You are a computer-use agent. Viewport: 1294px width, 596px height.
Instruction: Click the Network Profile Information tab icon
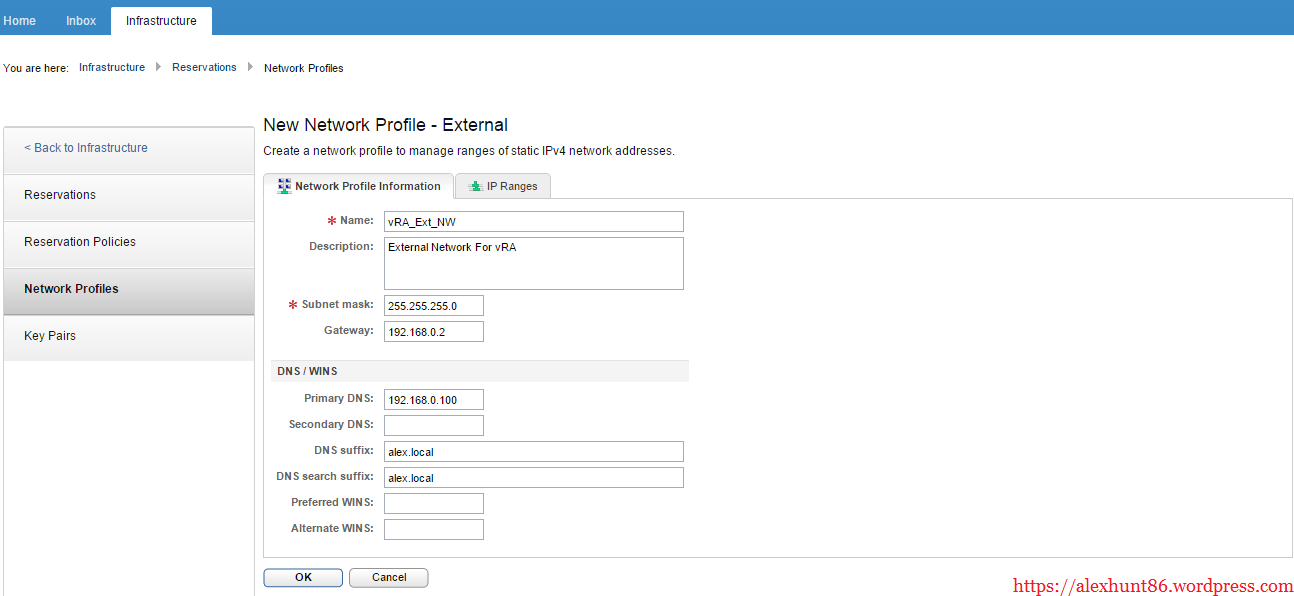click(x=284, y=186)
